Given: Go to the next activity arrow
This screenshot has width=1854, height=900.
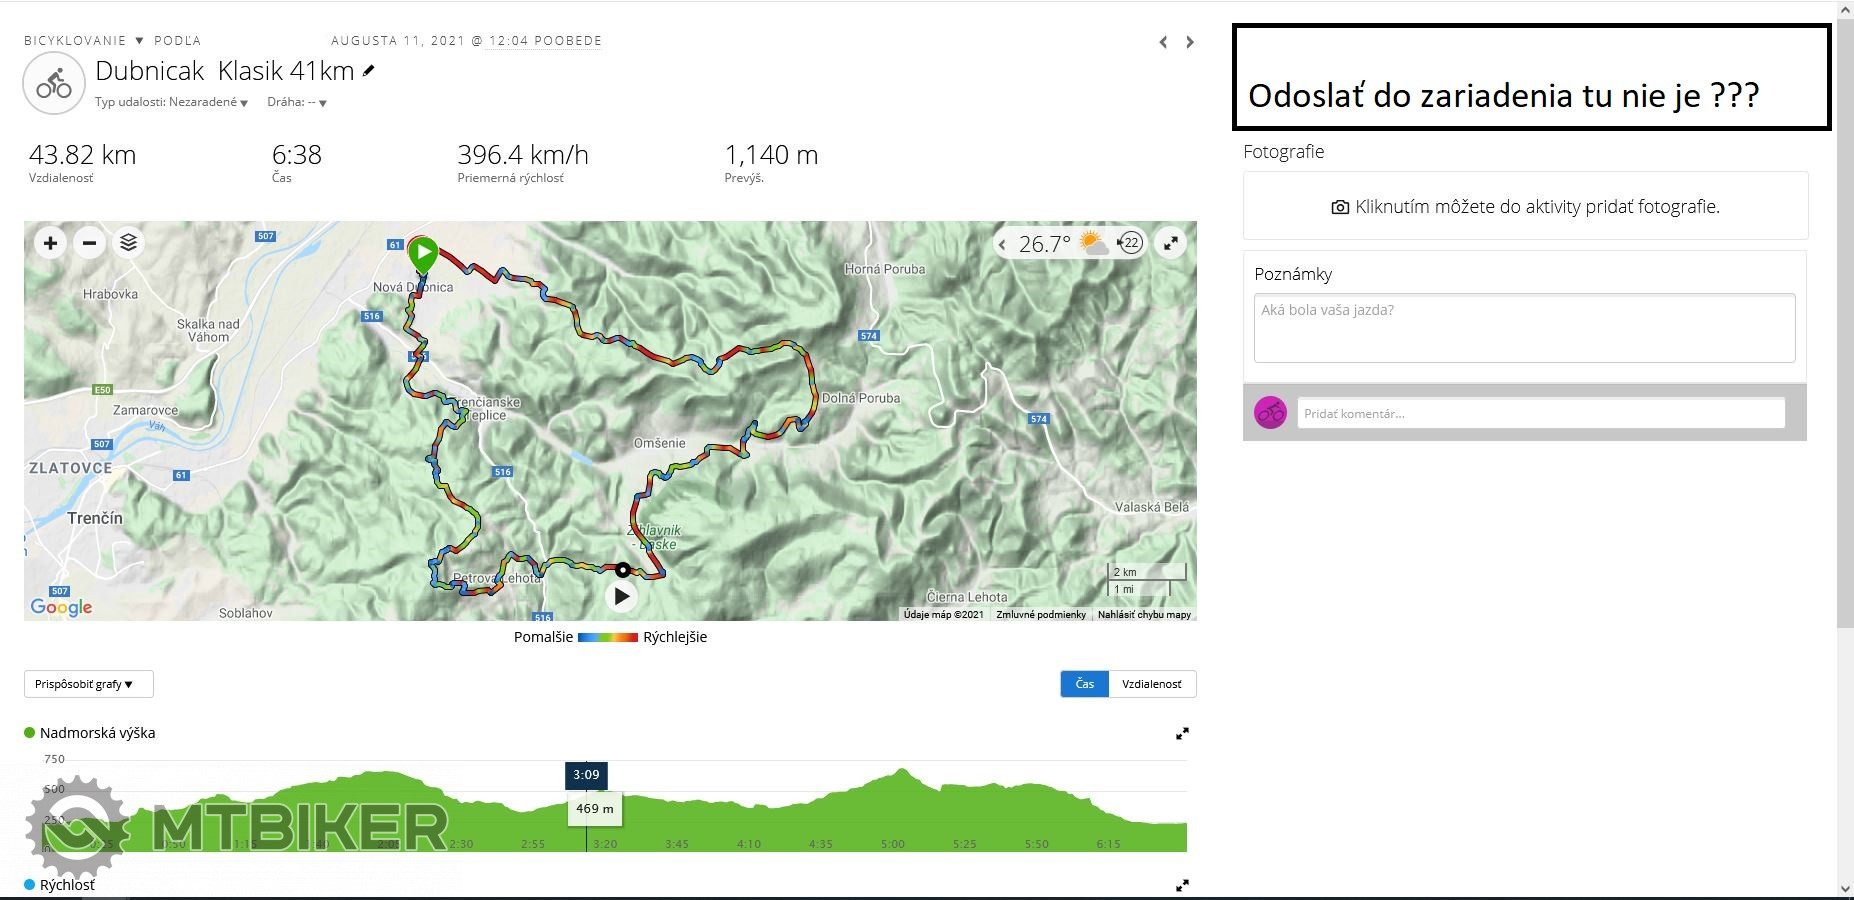Looking at the screenshot, I should 1190,42.
